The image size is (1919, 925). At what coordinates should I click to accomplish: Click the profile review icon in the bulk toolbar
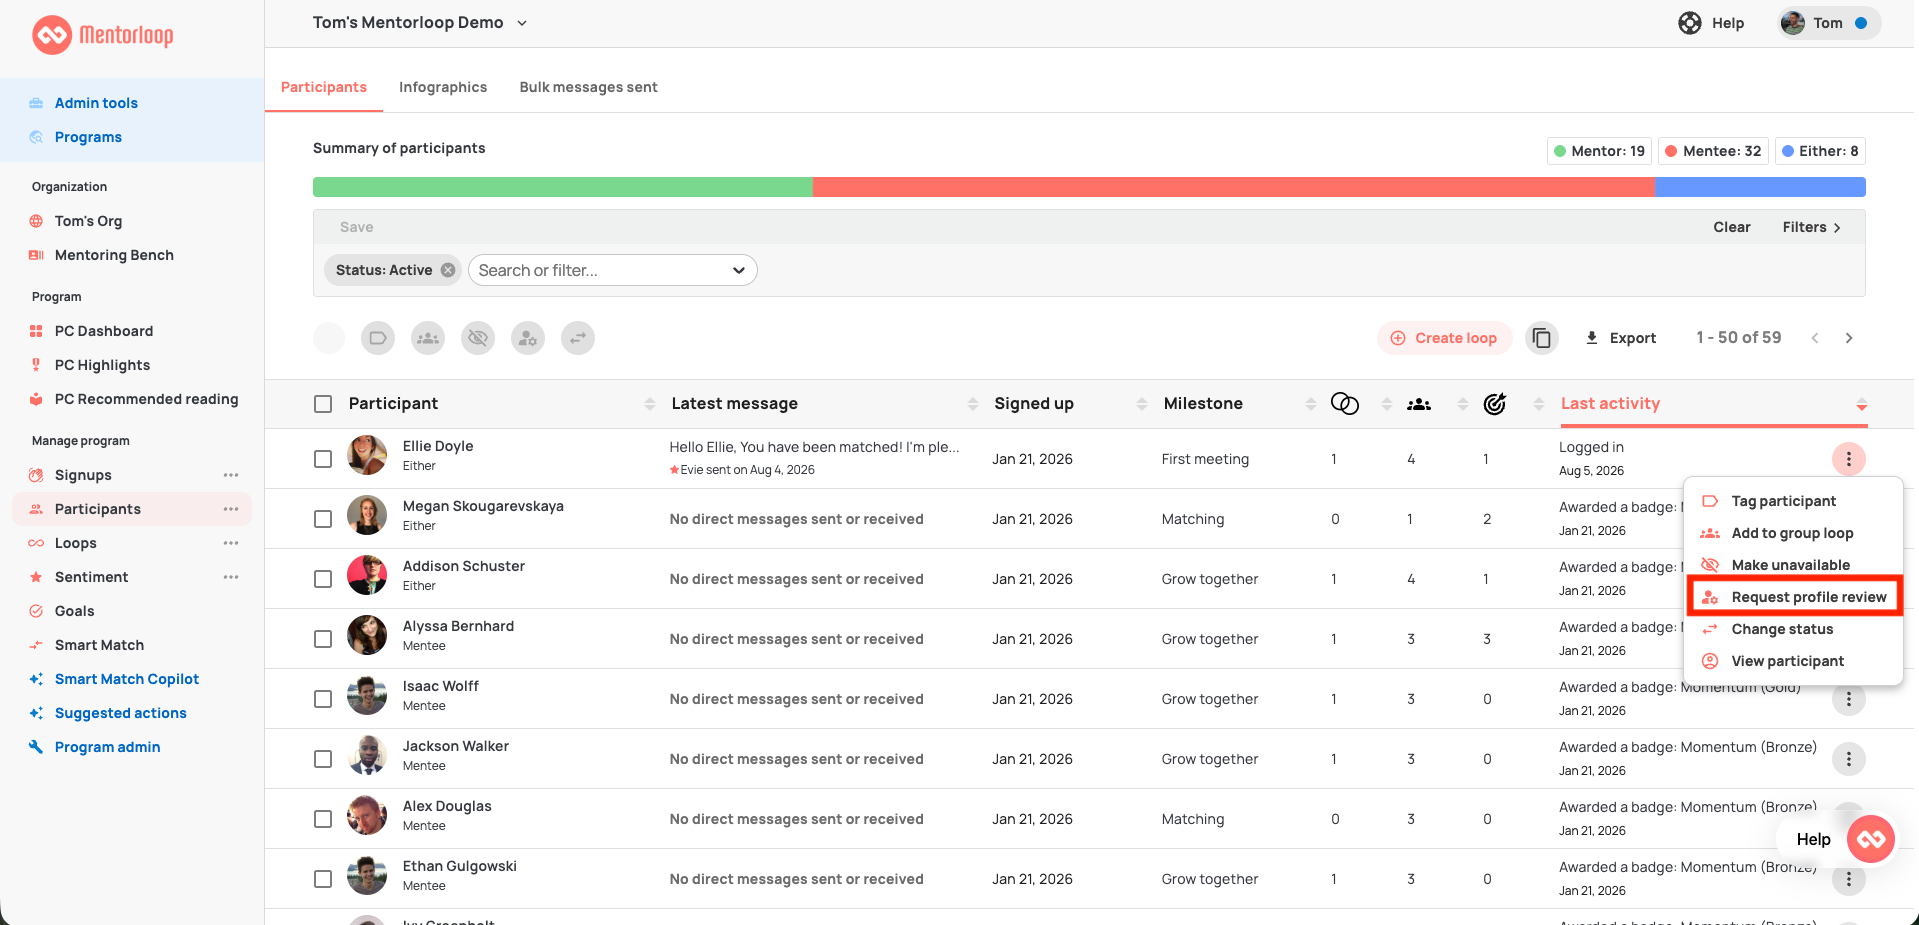528,338
